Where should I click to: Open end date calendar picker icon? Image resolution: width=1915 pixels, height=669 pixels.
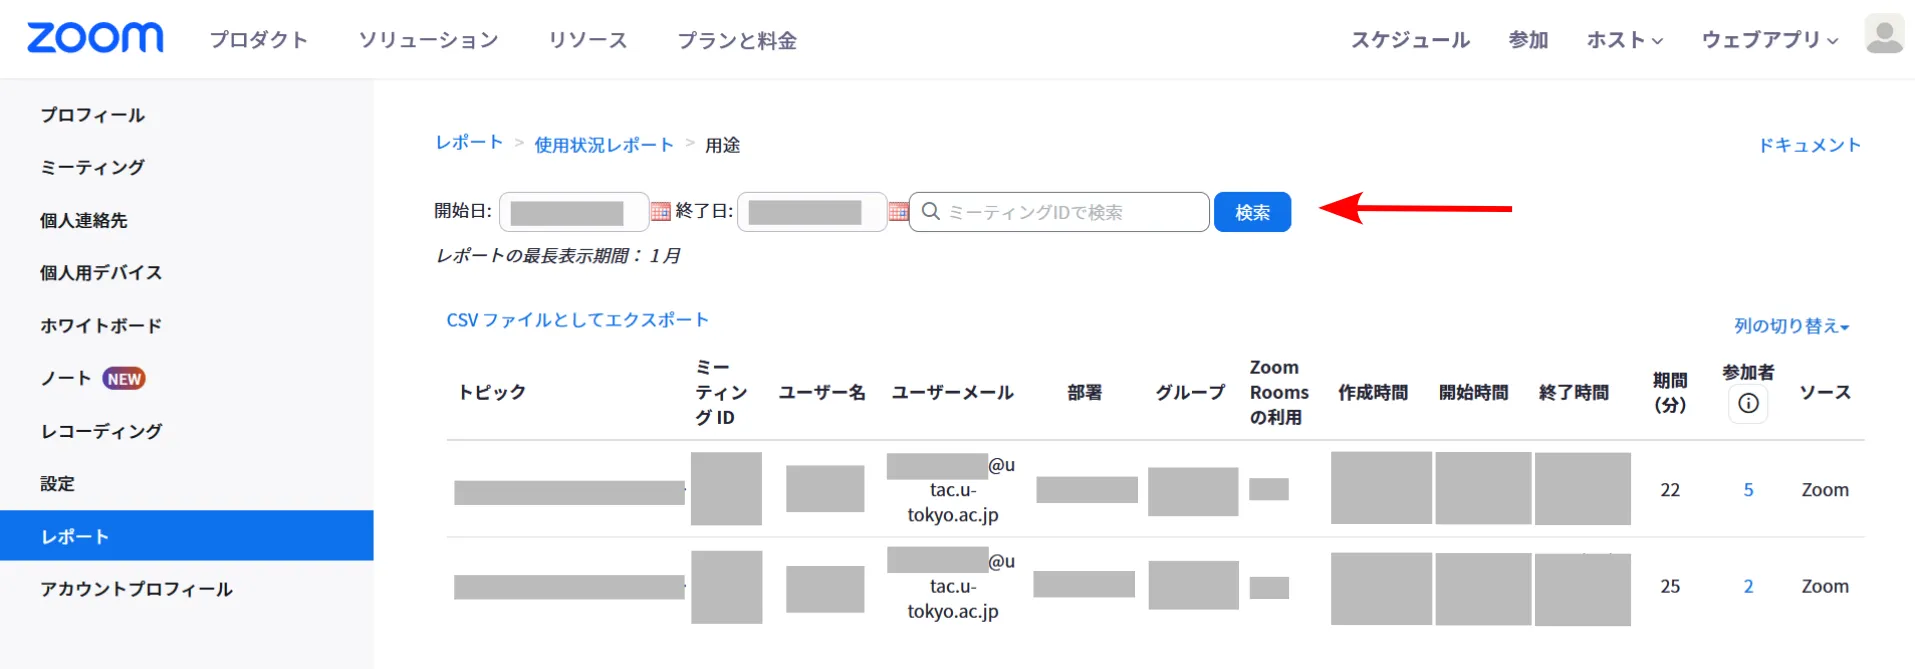pyautogui.click(x=898, y=212)
